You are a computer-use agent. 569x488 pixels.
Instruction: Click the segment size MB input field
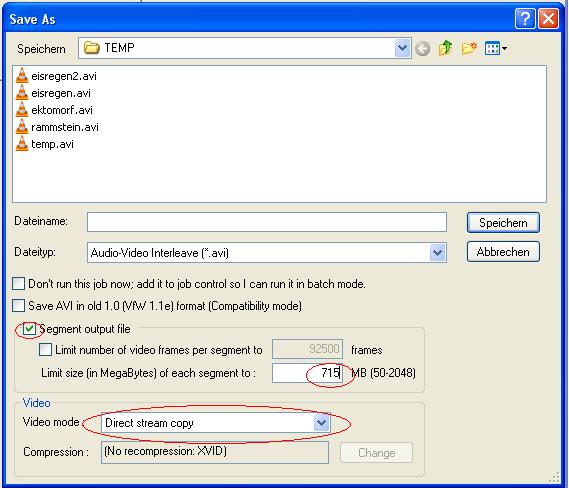pos(307,373)
